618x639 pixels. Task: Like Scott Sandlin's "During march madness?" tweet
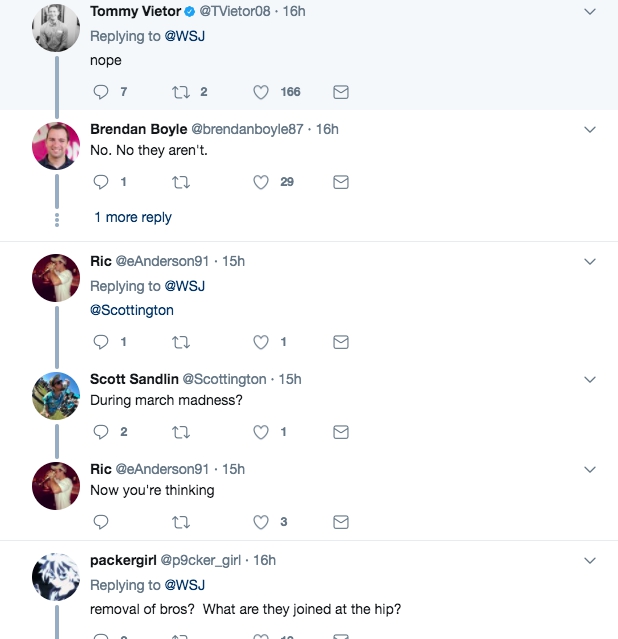(x=261, y=432)
